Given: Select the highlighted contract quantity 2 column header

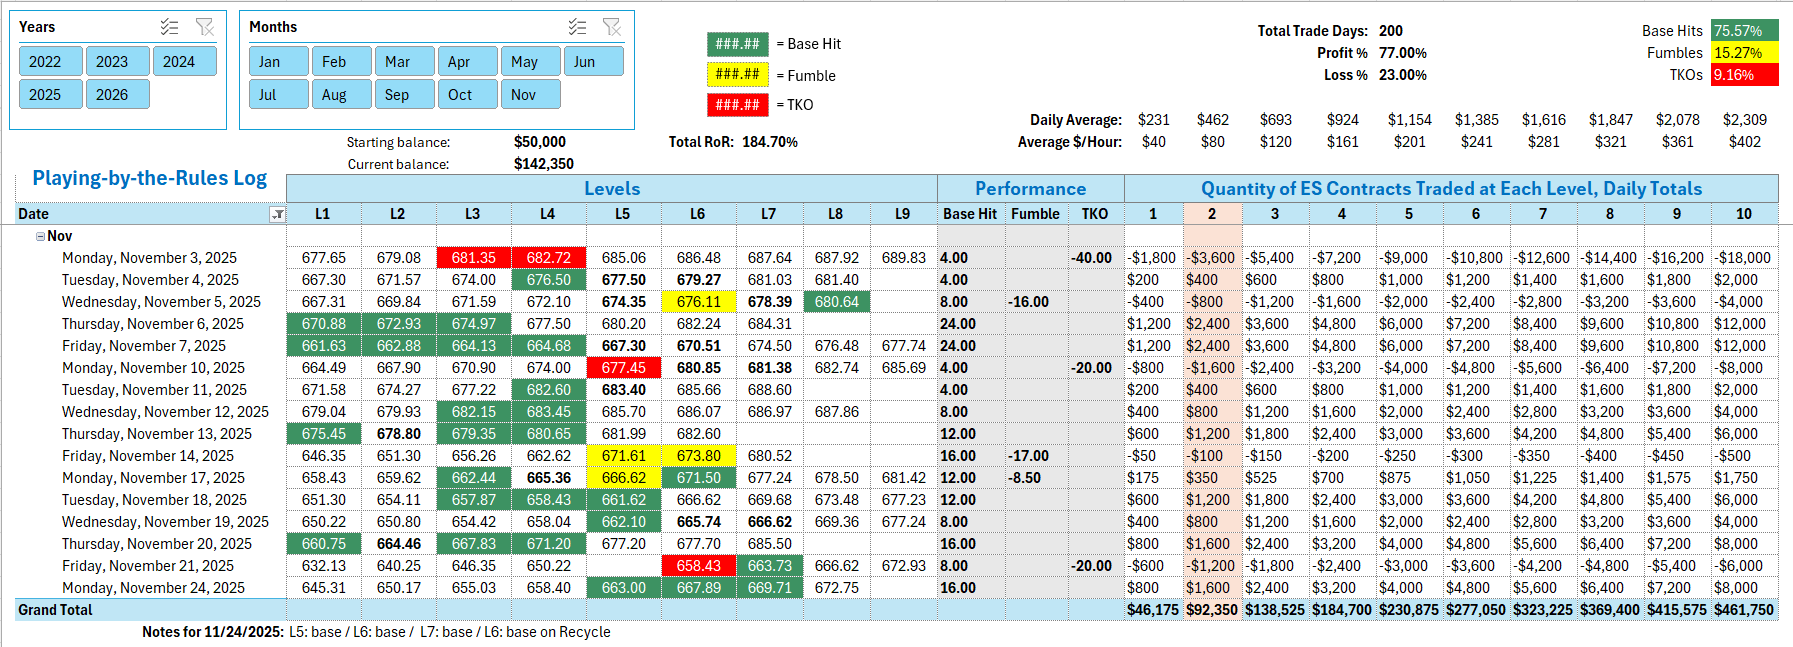Looking at the screenshot, I should pos(1211,214).
